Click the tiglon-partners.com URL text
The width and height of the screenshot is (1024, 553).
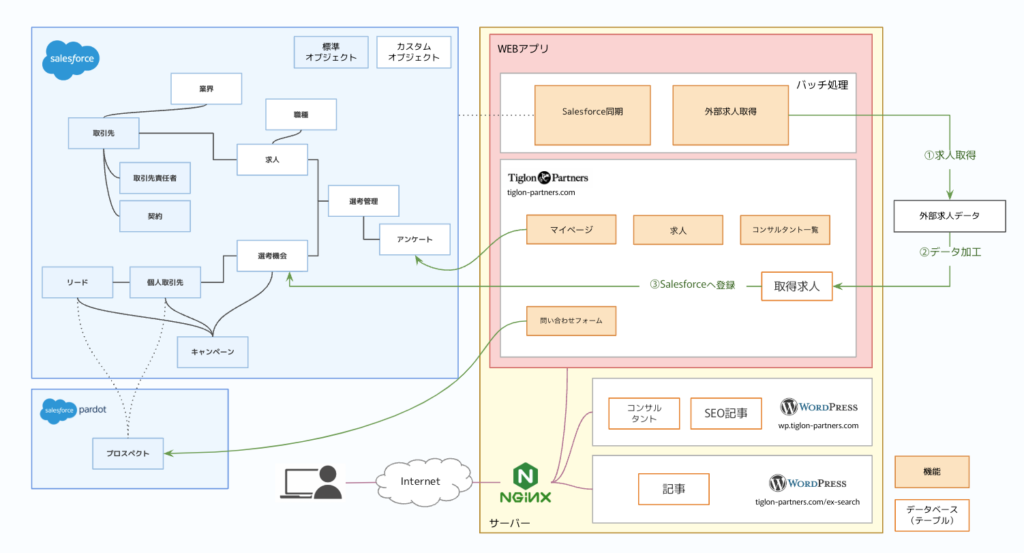point(541,193)
